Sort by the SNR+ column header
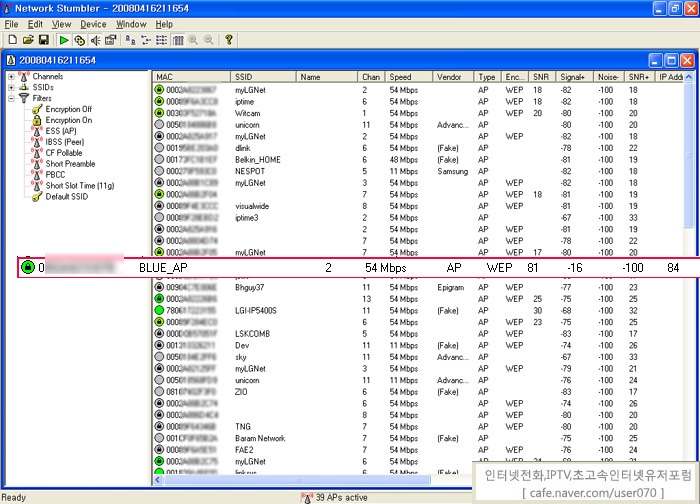 640,77
